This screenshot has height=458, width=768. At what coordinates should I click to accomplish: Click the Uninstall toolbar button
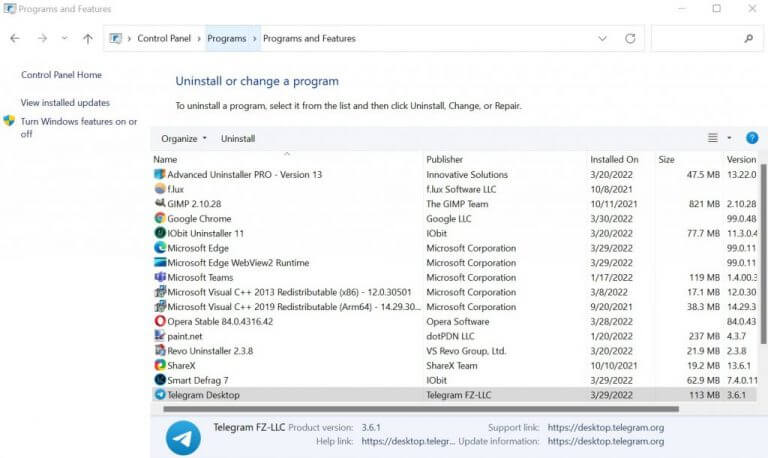(238, 139)
